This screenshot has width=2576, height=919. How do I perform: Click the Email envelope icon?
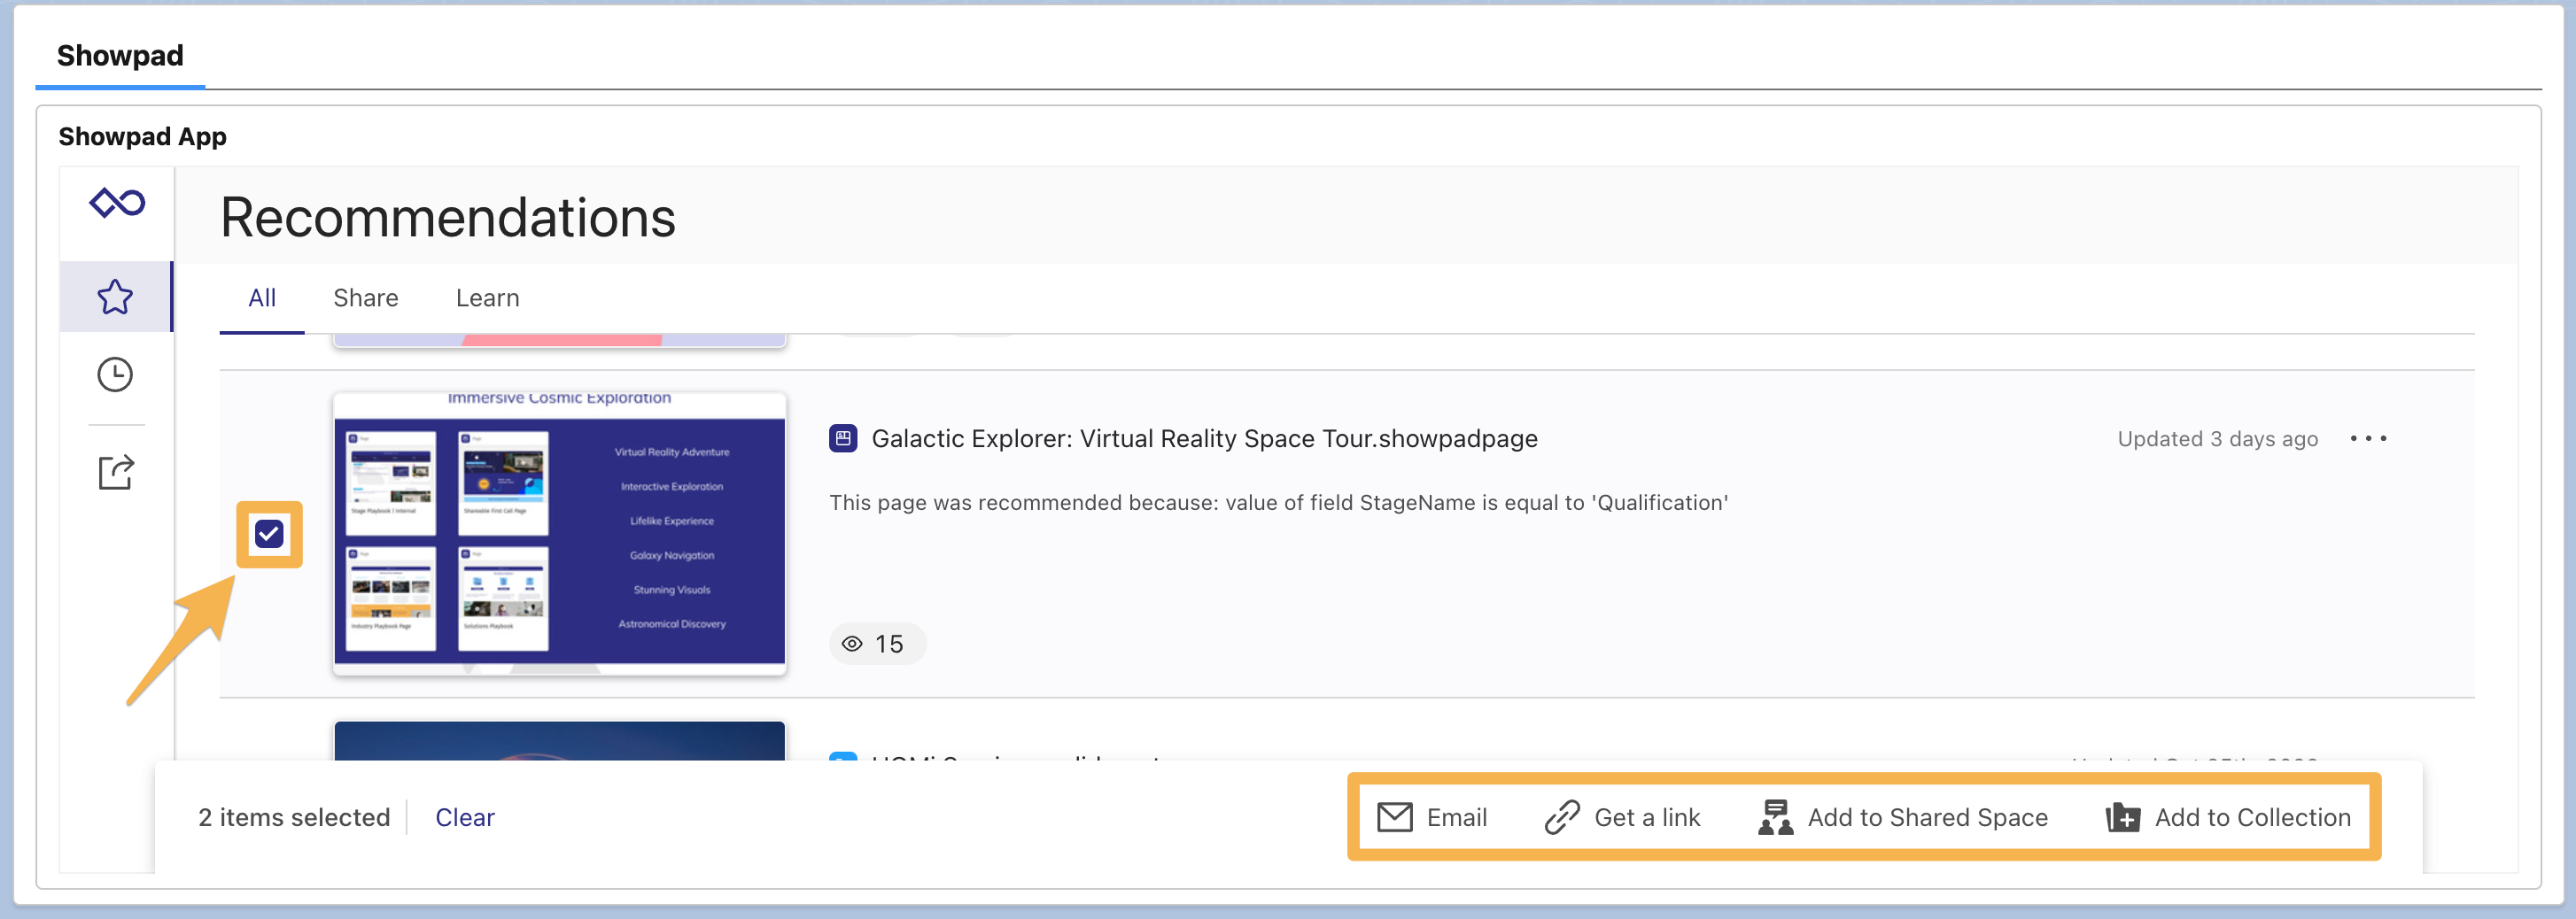pos(1394,817)
